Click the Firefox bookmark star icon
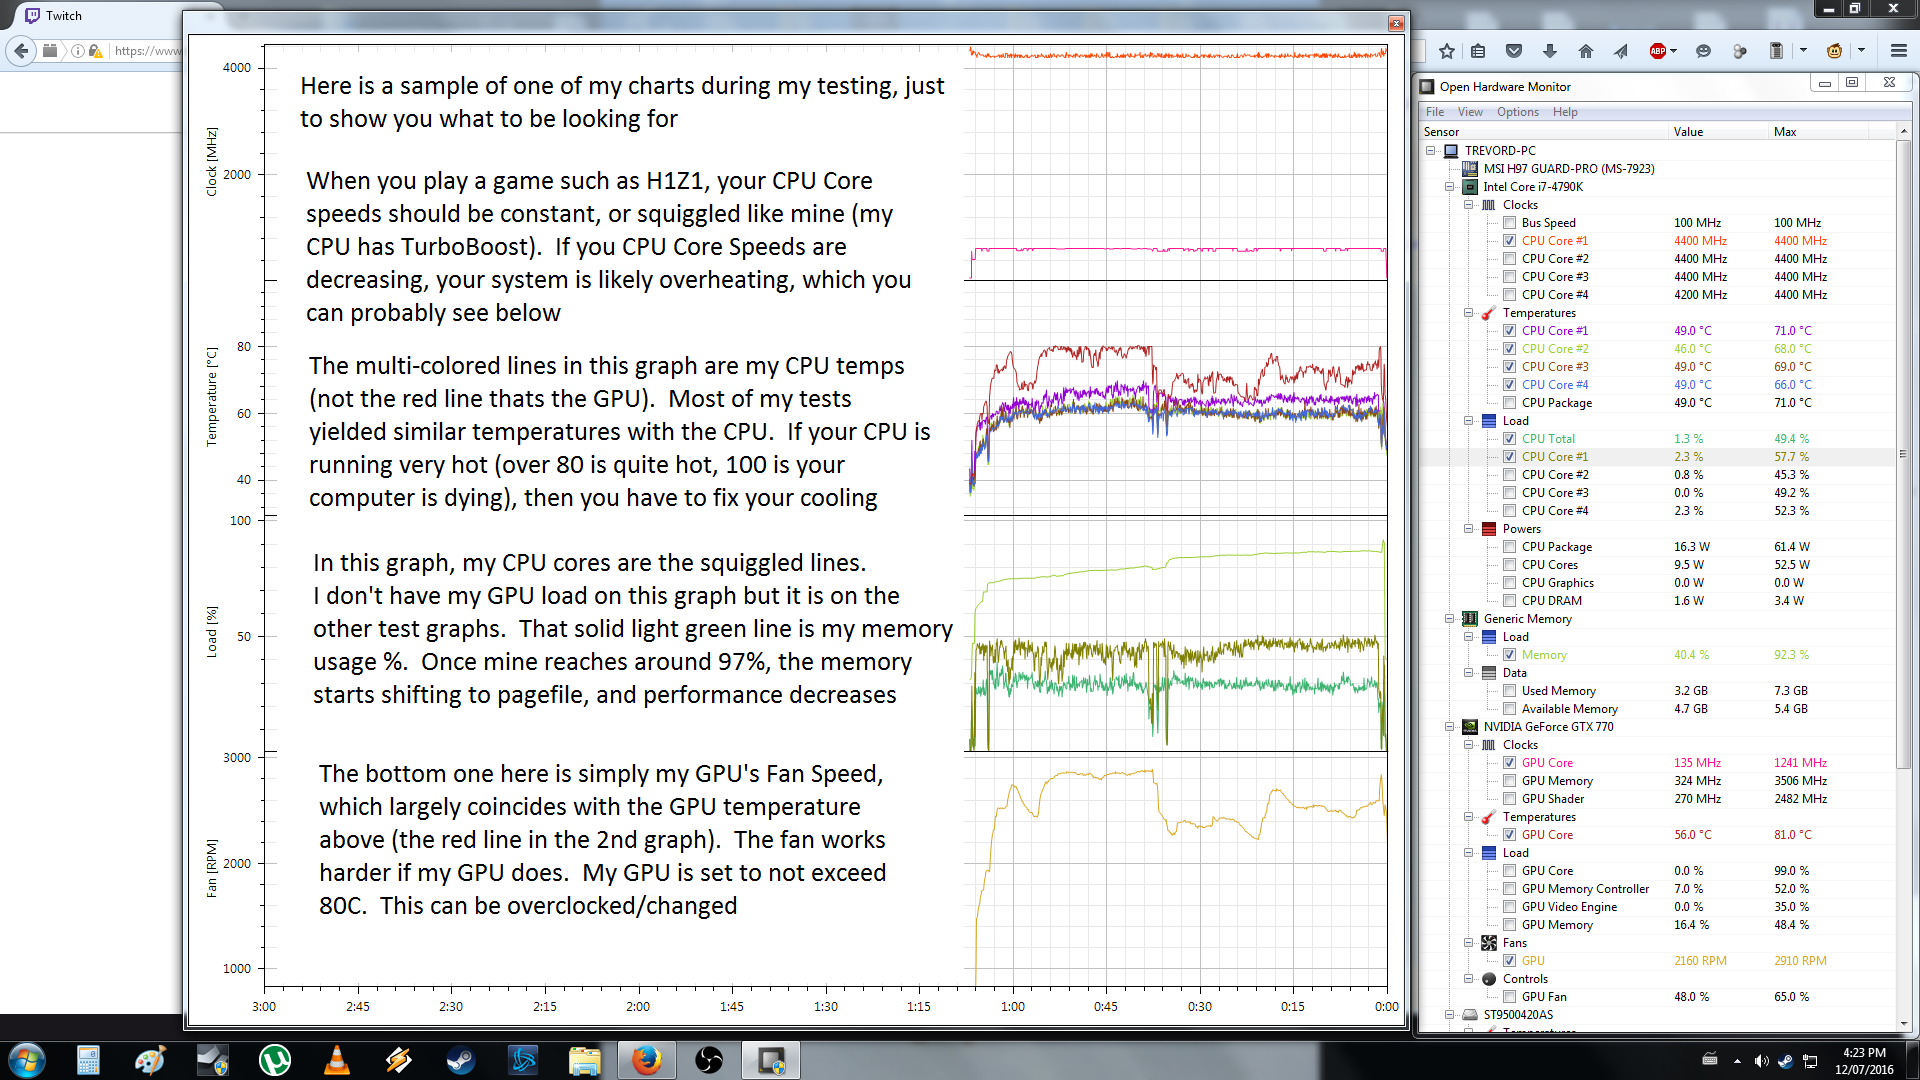This screenshot has width=1920, height=1080. pyautogui.click(x=1446, y=51)
